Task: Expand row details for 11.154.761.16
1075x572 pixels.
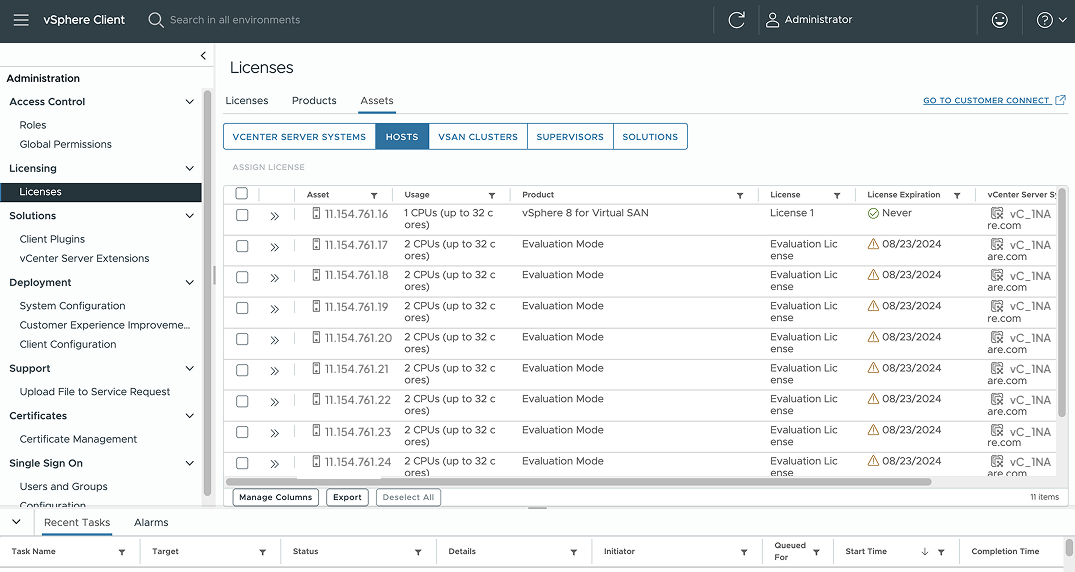Action: pos(274,216)
